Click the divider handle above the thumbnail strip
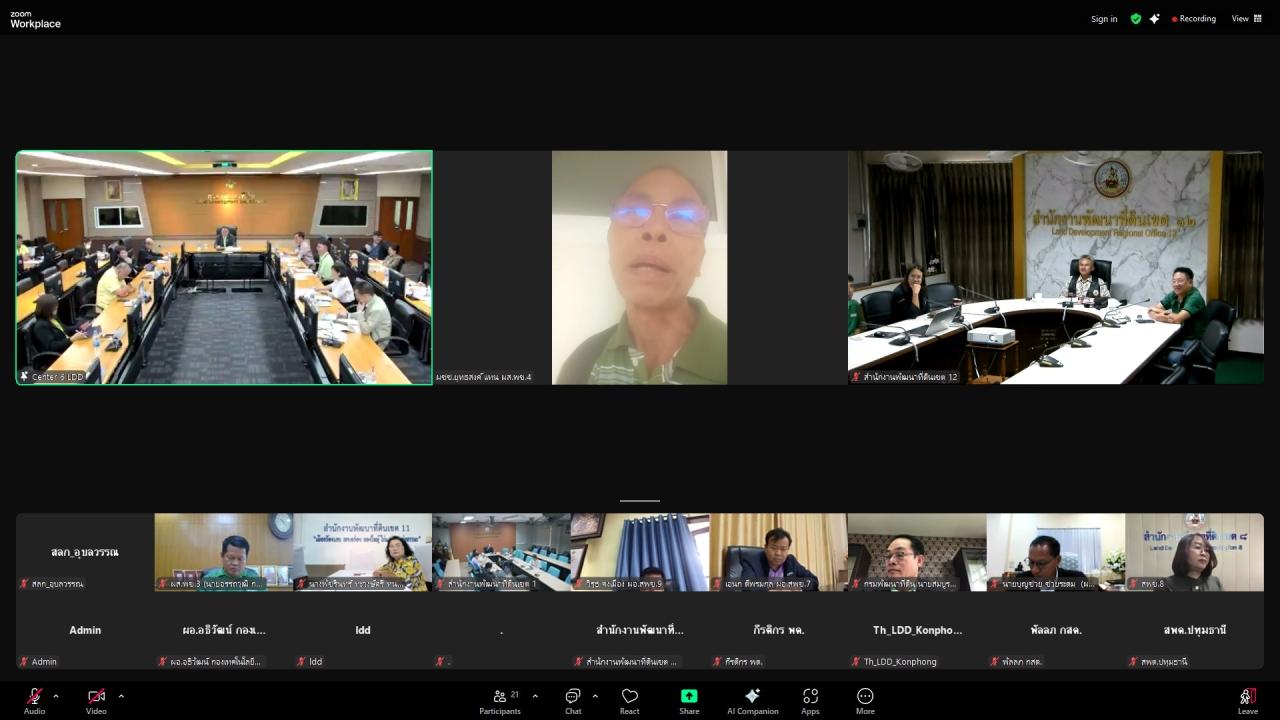Image resolution: width=1280 pixels, height=720 pixels. [x=640, y=501]
